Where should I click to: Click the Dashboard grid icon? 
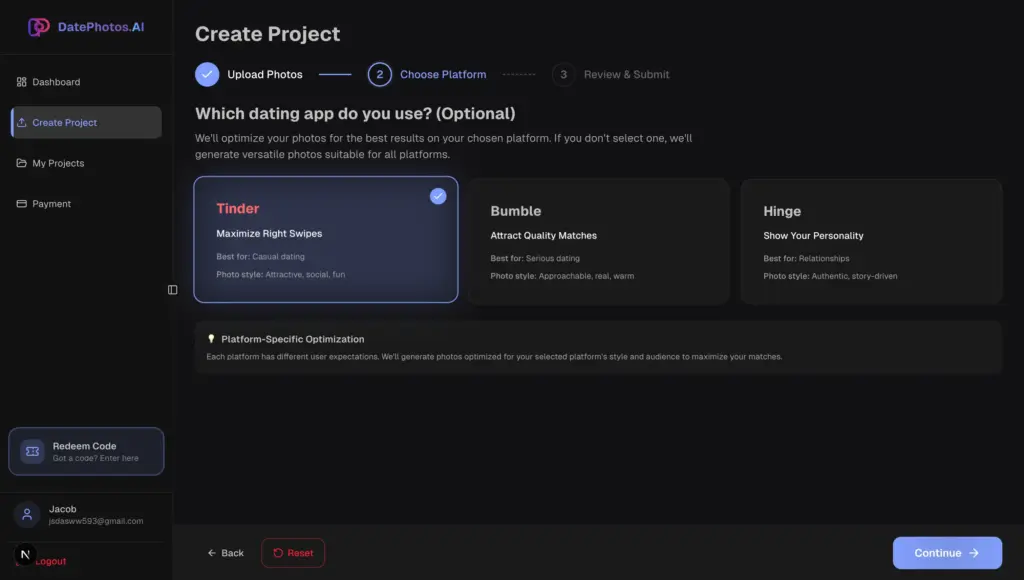click(22, 82)
